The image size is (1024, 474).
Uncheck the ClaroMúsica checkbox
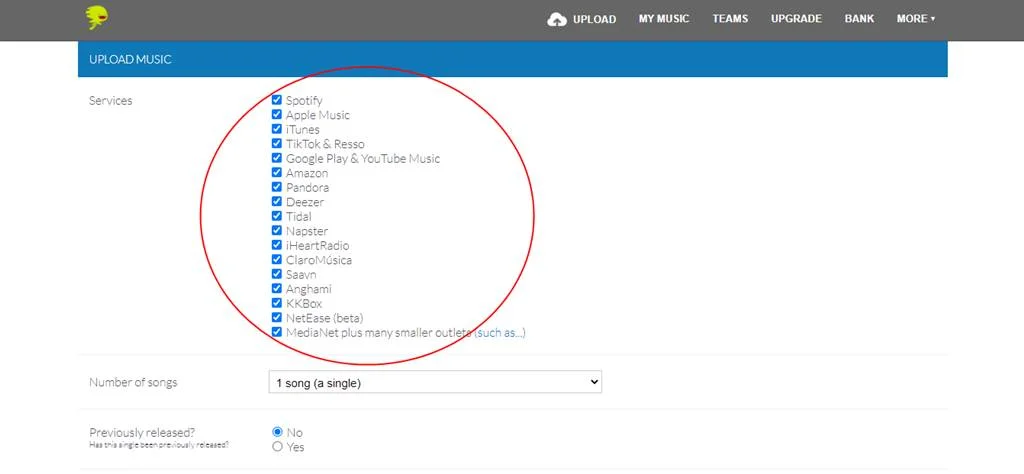(277, 259)
